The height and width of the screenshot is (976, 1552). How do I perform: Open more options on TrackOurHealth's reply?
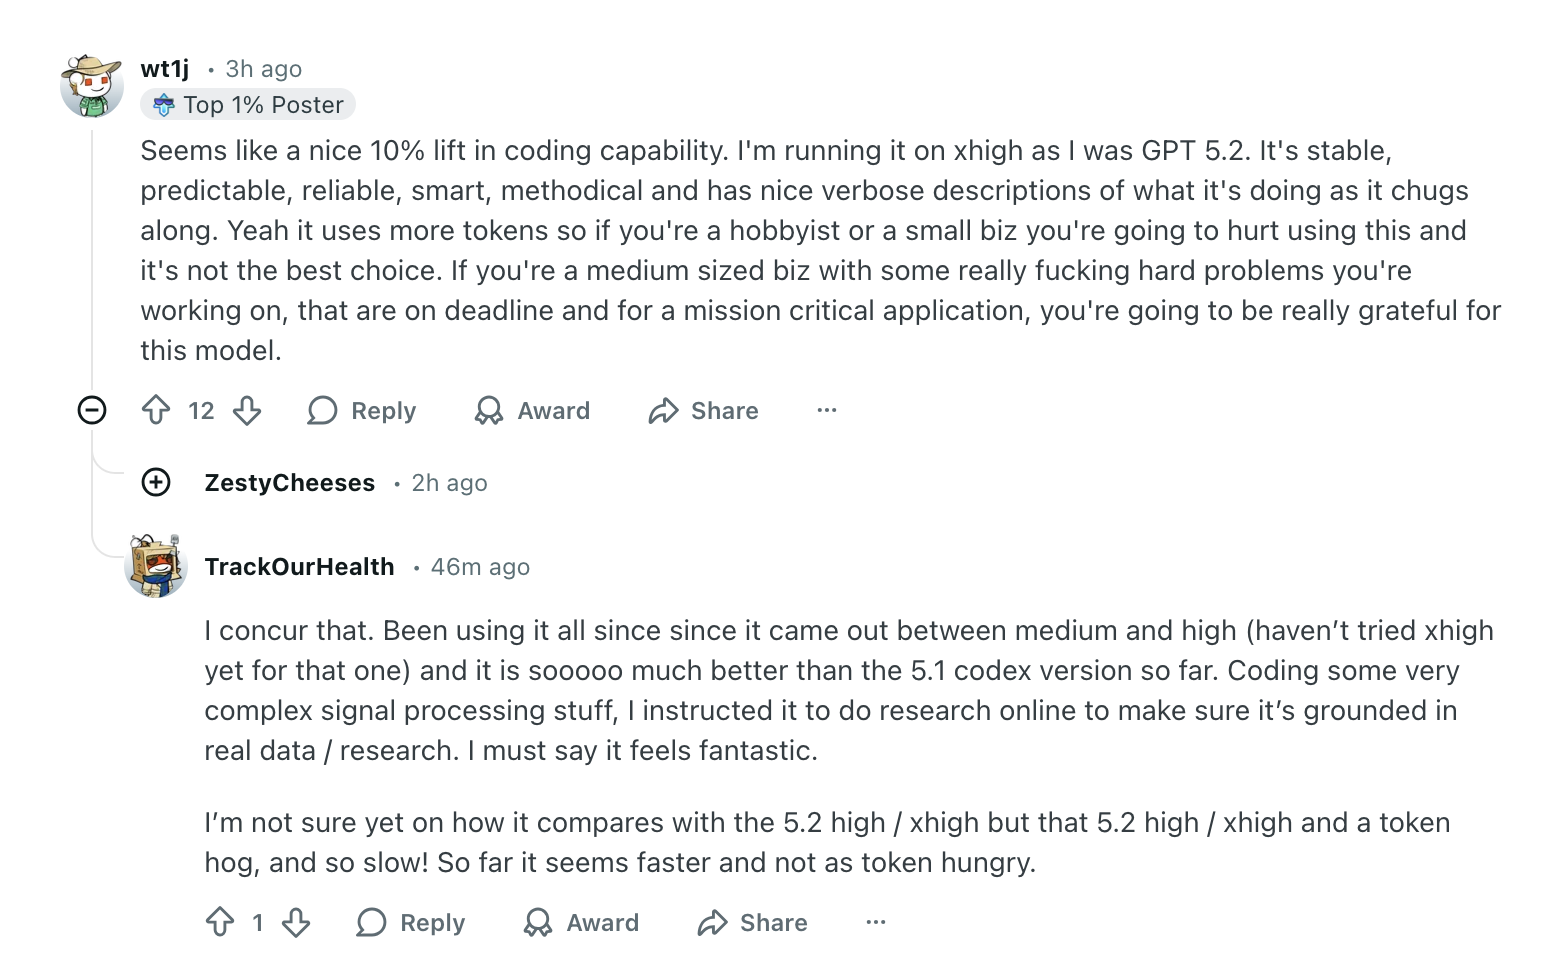click(x=876, y=922)
